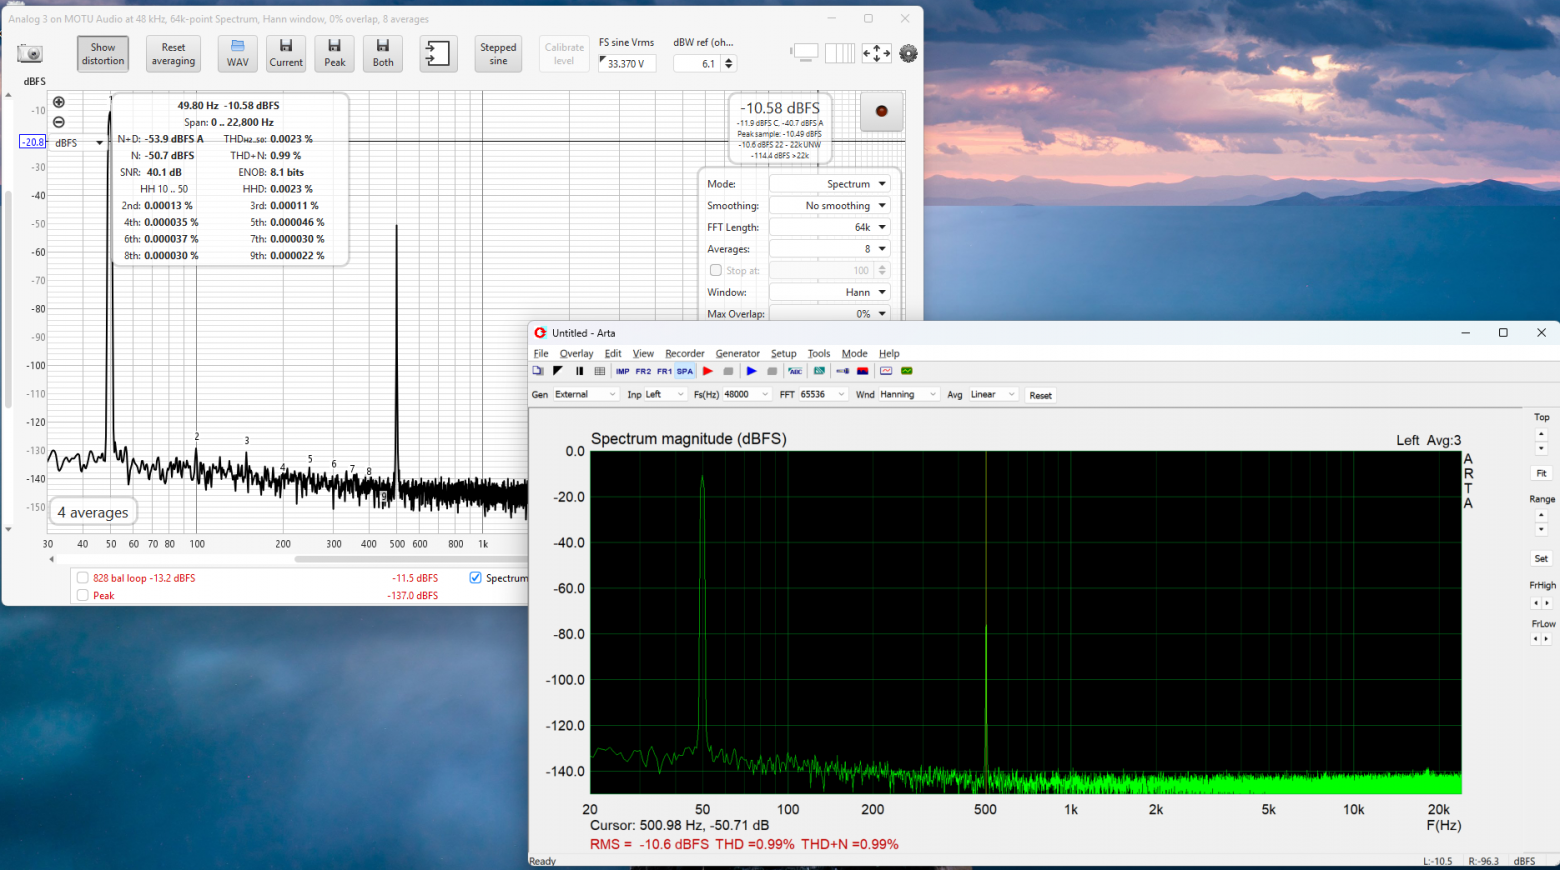Toggle the Peak trace checkbox
This screenshot has width=1560, height=870.
click(83, 595)
